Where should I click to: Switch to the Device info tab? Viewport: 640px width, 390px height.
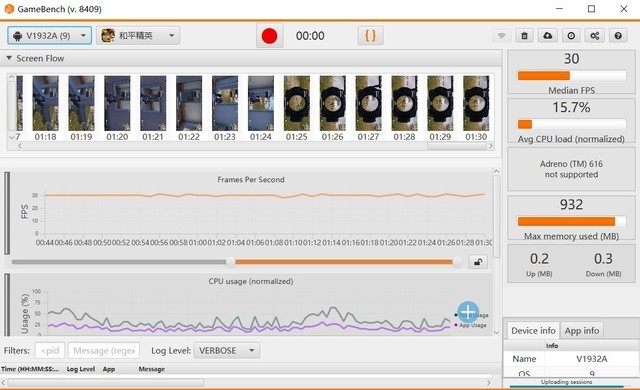[533, 330]
